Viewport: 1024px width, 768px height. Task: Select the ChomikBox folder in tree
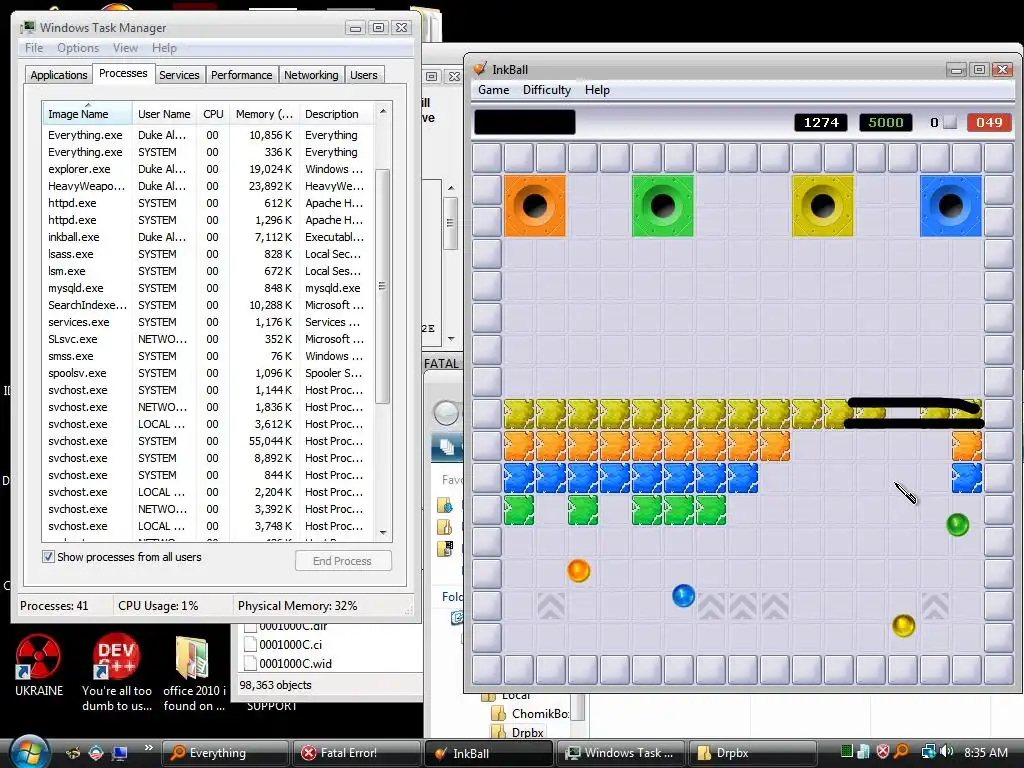(x=530, y=714)
